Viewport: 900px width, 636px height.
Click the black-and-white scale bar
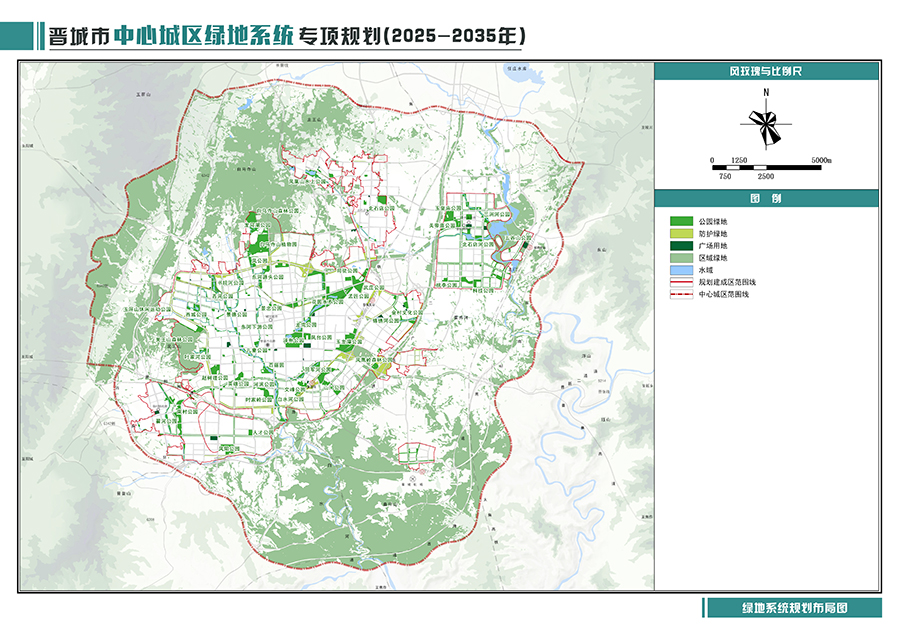[767, 167]
